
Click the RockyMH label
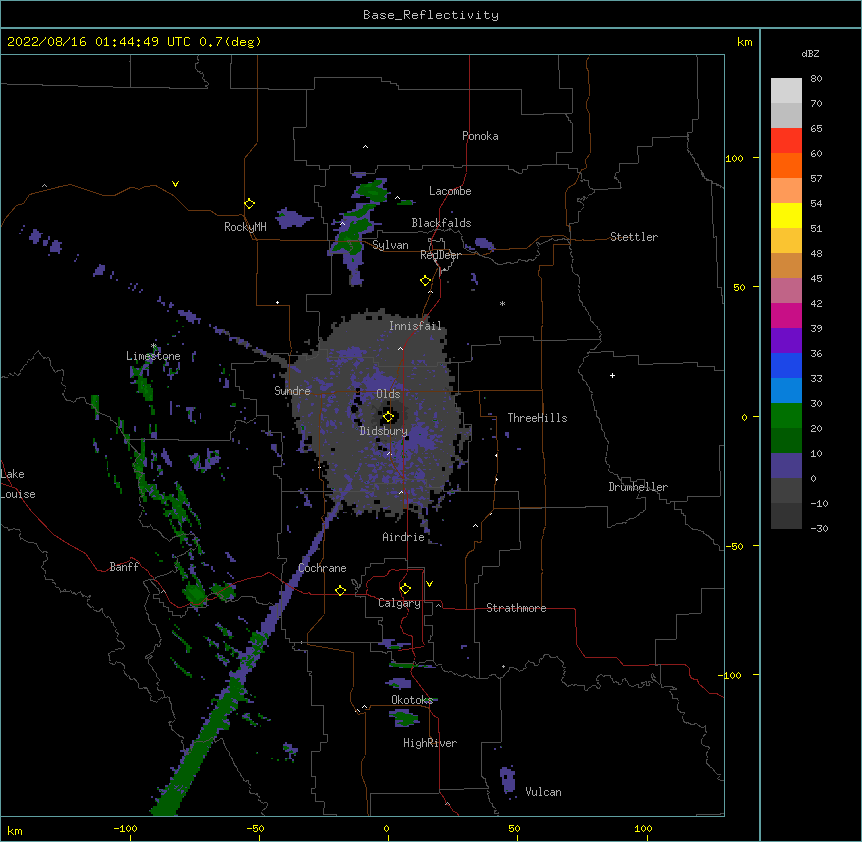[245, 227]
